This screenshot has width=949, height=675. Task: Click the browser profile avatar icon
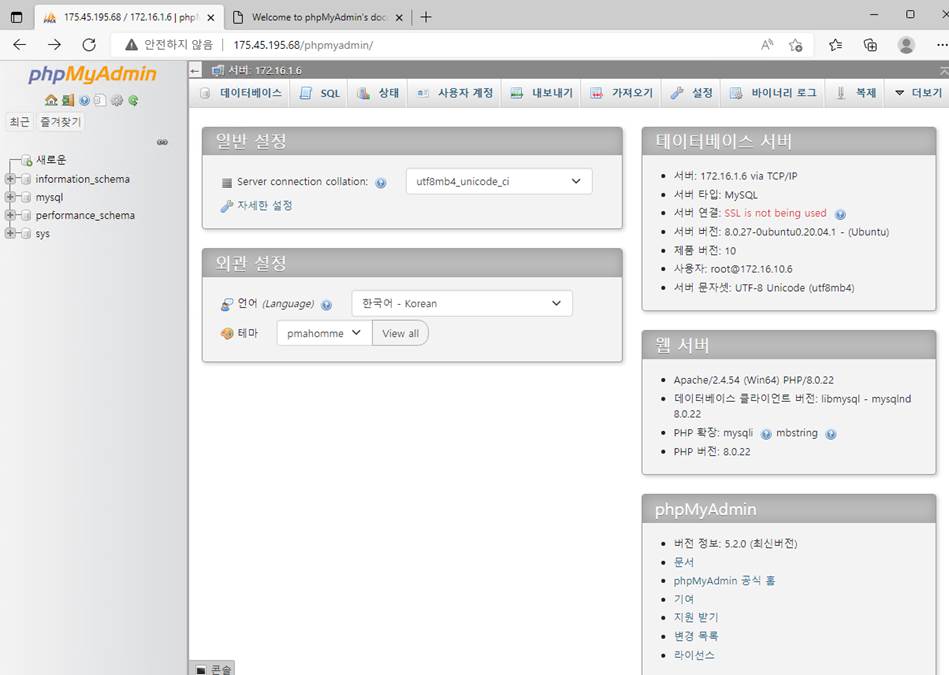[906, 45]
